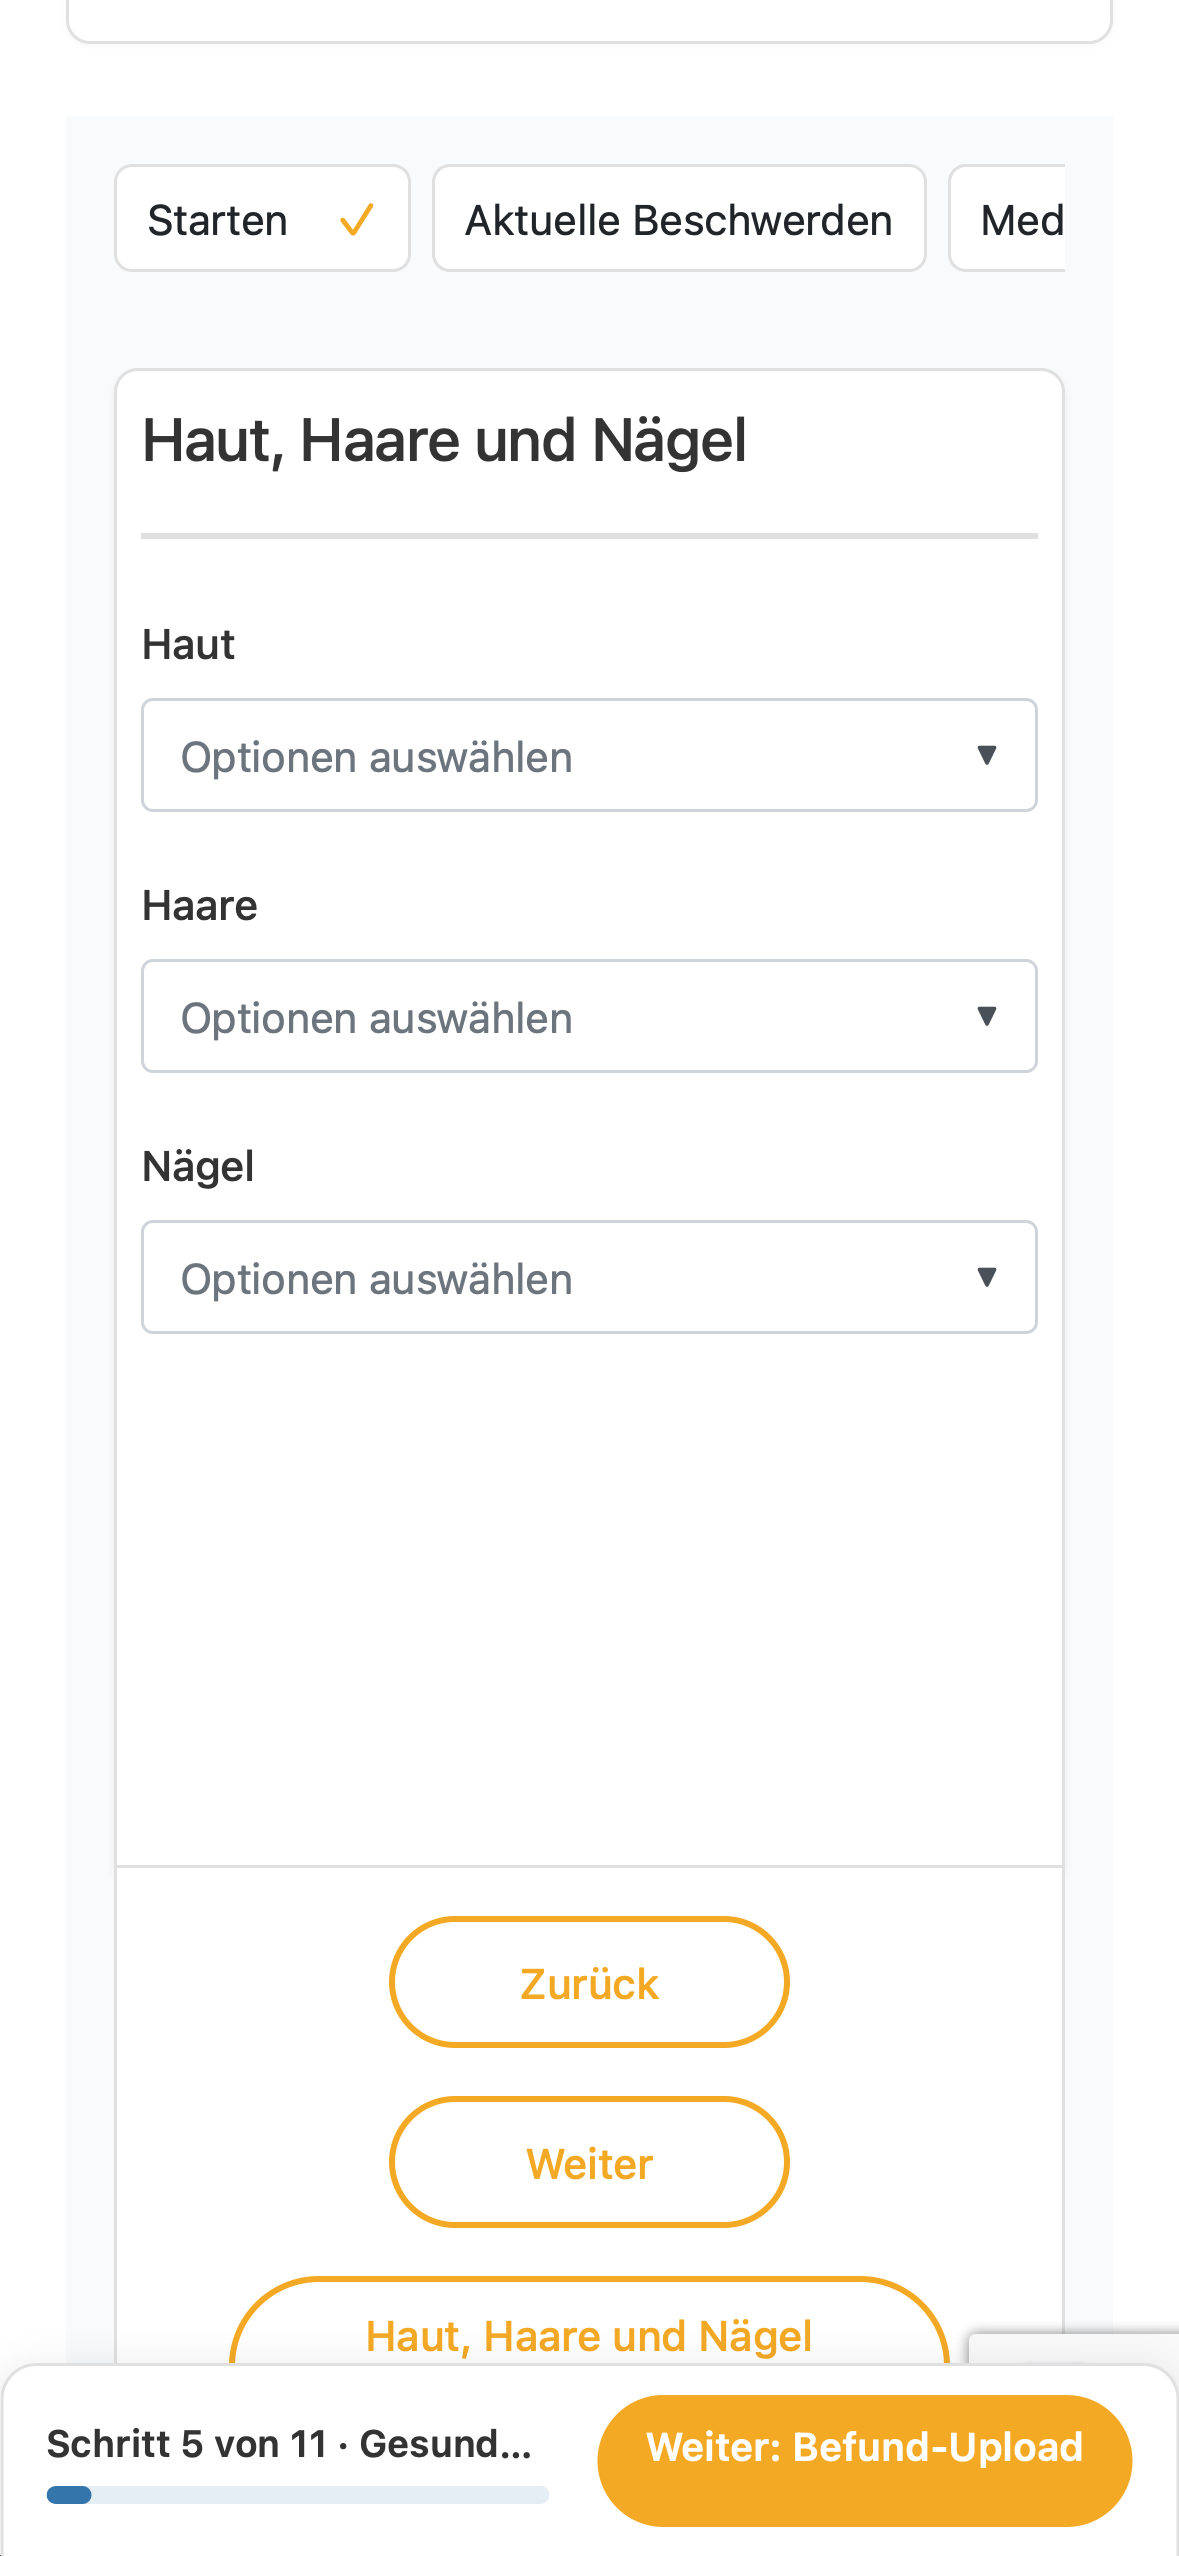This screenshot has width=1179, height=2556.
Task: Click the Nägel dropdown arrow icon
Action: [987, 1277]
